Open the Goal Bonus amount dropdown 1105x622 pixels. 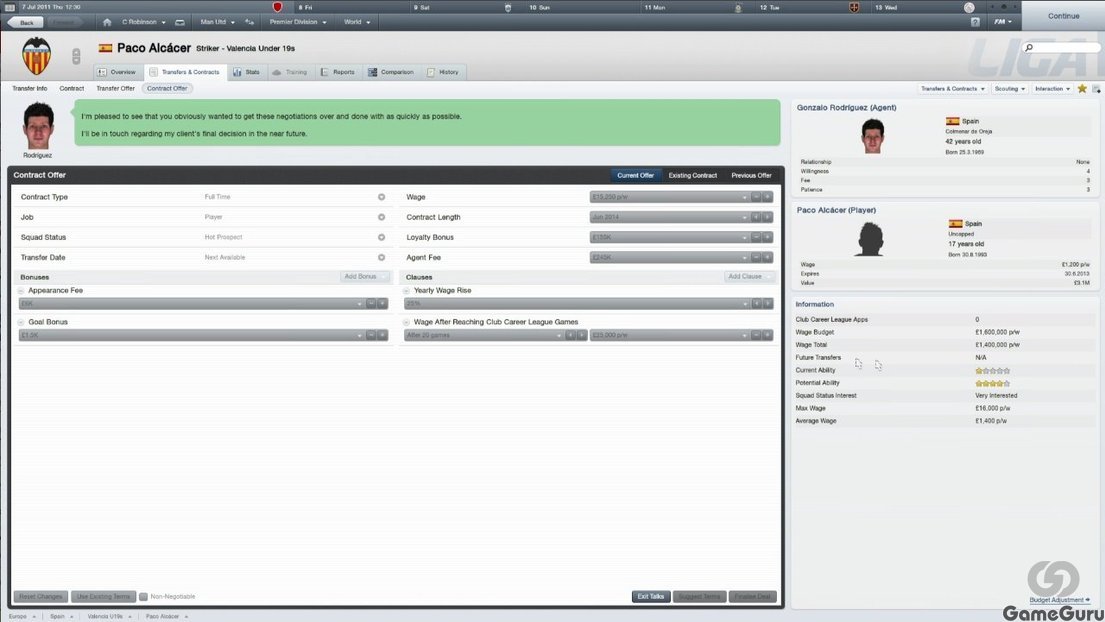click(192, 335)
